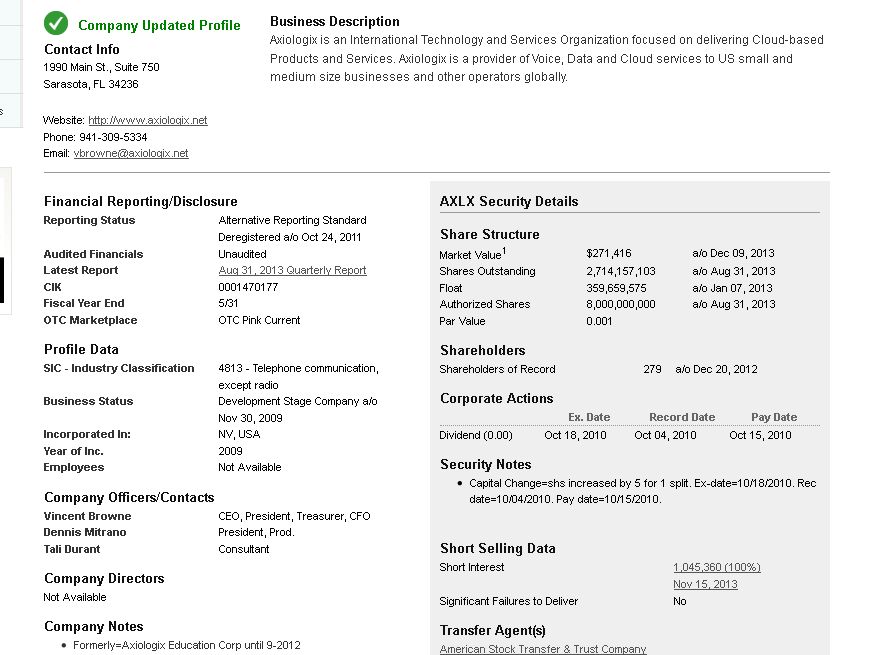Open the www.axiologix.net website link
This screenshot has width=871, height=655.
(147, 120)
